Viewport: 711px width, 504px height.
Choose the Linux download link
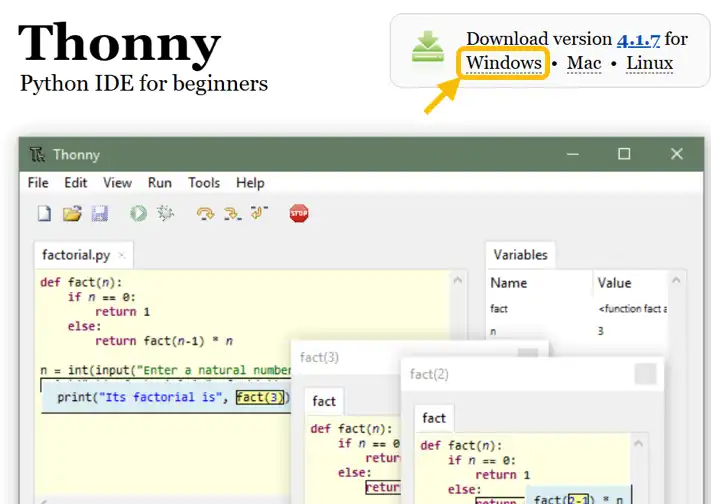[x=649, y=63]
